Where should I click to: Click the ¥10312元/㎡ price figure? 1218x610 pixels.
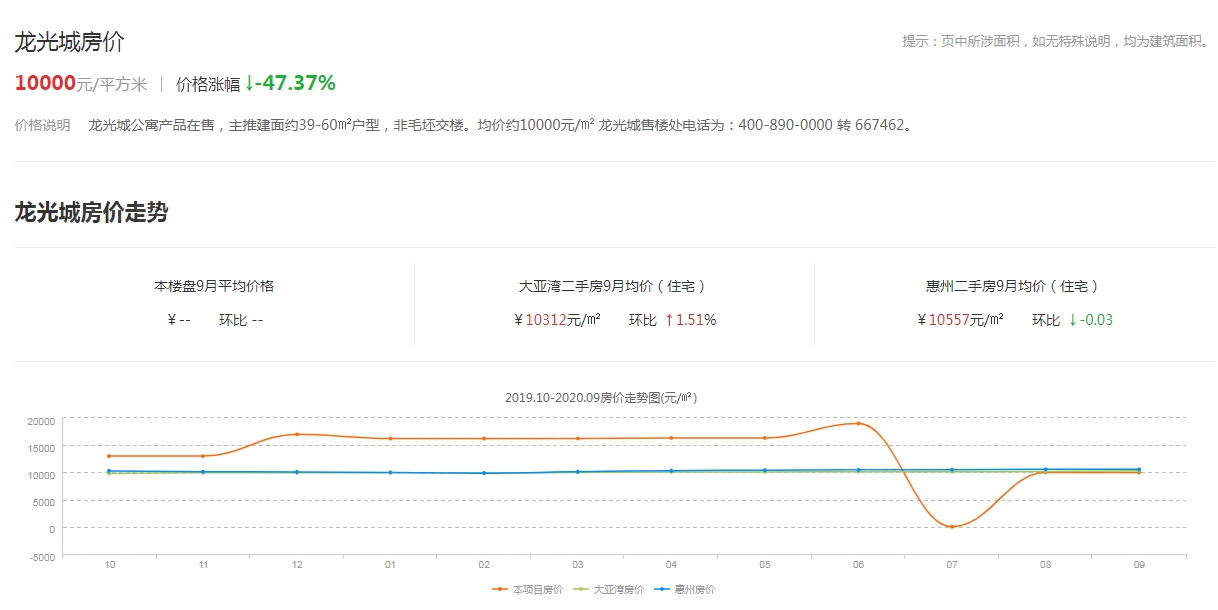[557, 320]
